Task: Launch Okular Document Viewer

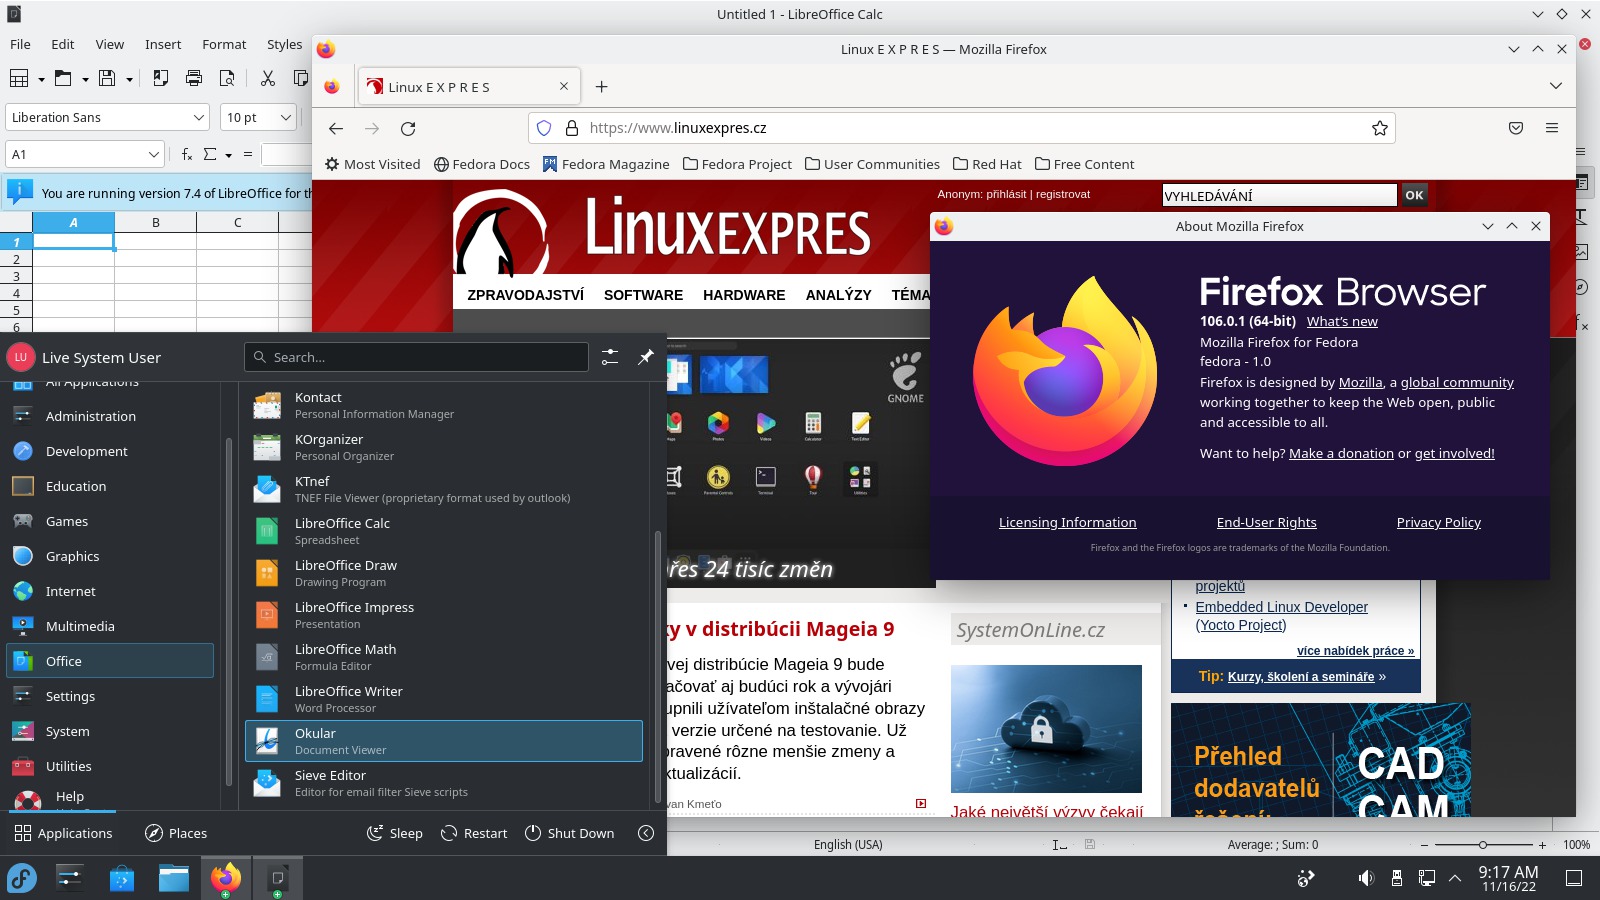Action: (444, 741)
